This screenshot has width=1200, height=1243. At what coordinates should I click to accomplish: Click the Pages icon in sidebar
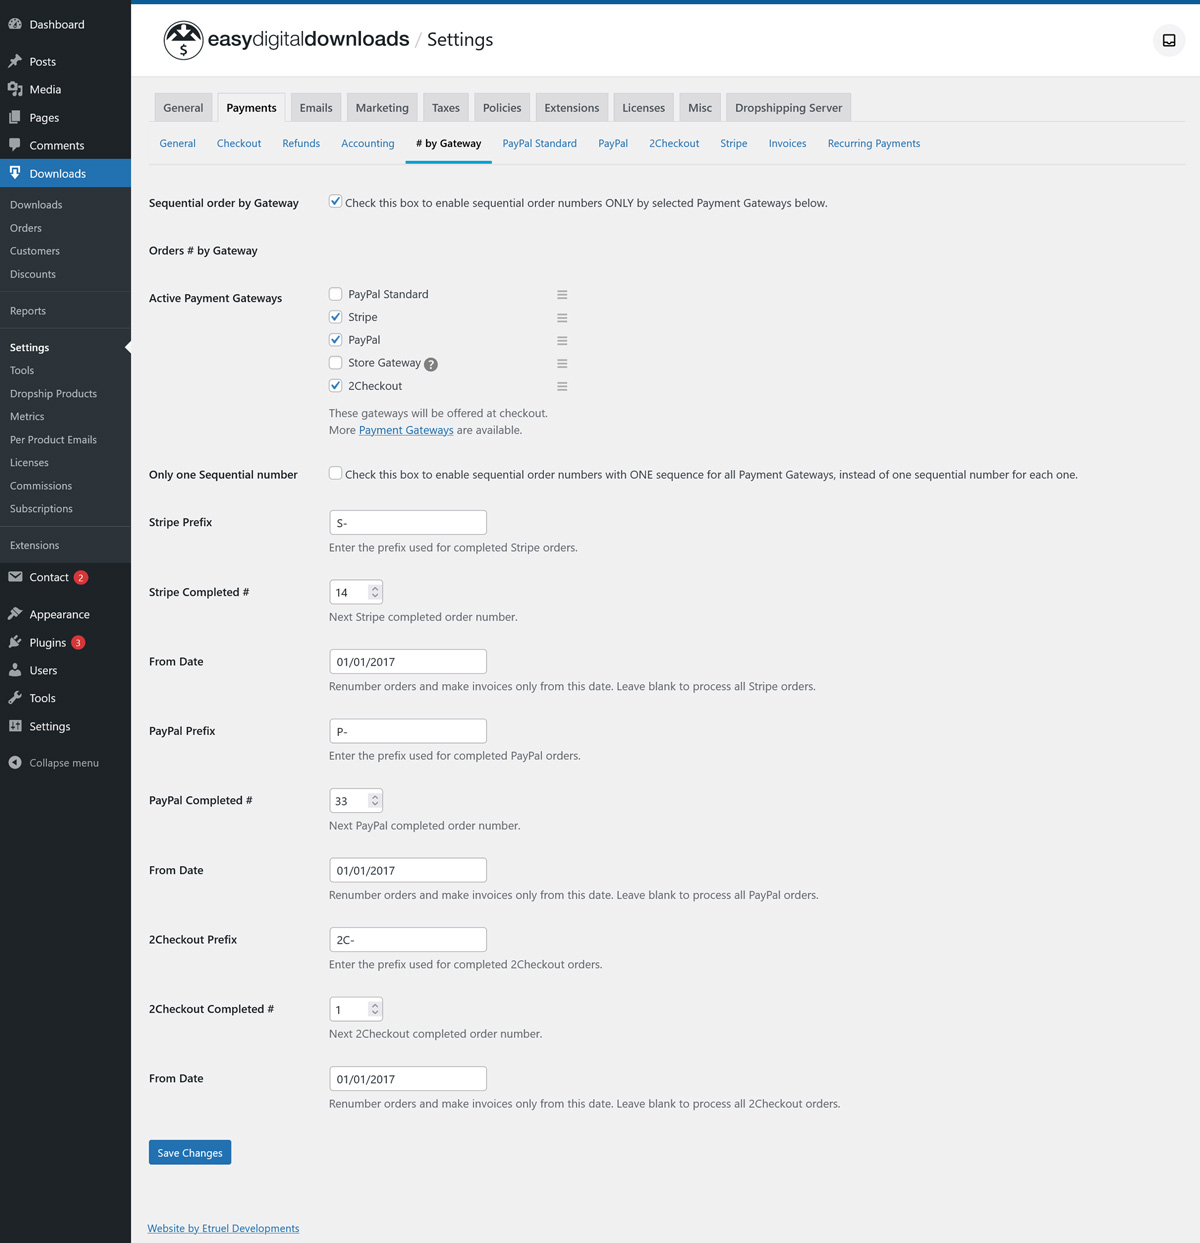click(15, 117)
